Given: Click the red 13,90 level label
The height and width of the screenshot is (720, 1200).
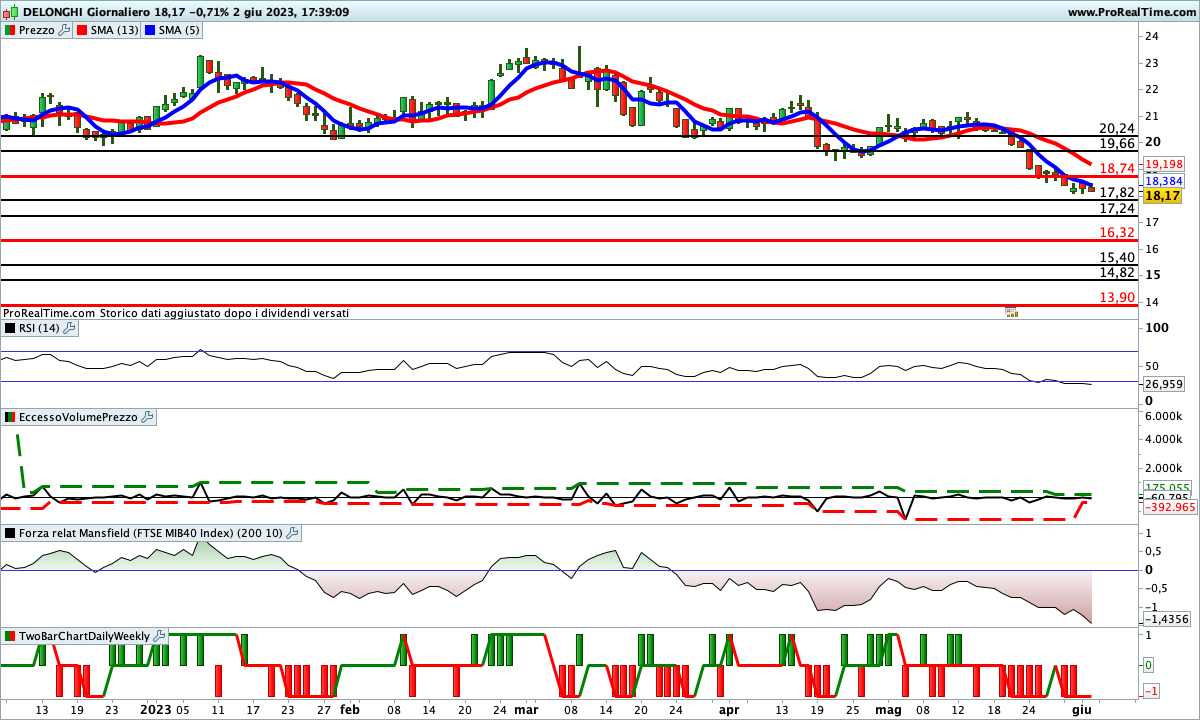Looking at the screenshot, I should click(x=1117, y=297).
